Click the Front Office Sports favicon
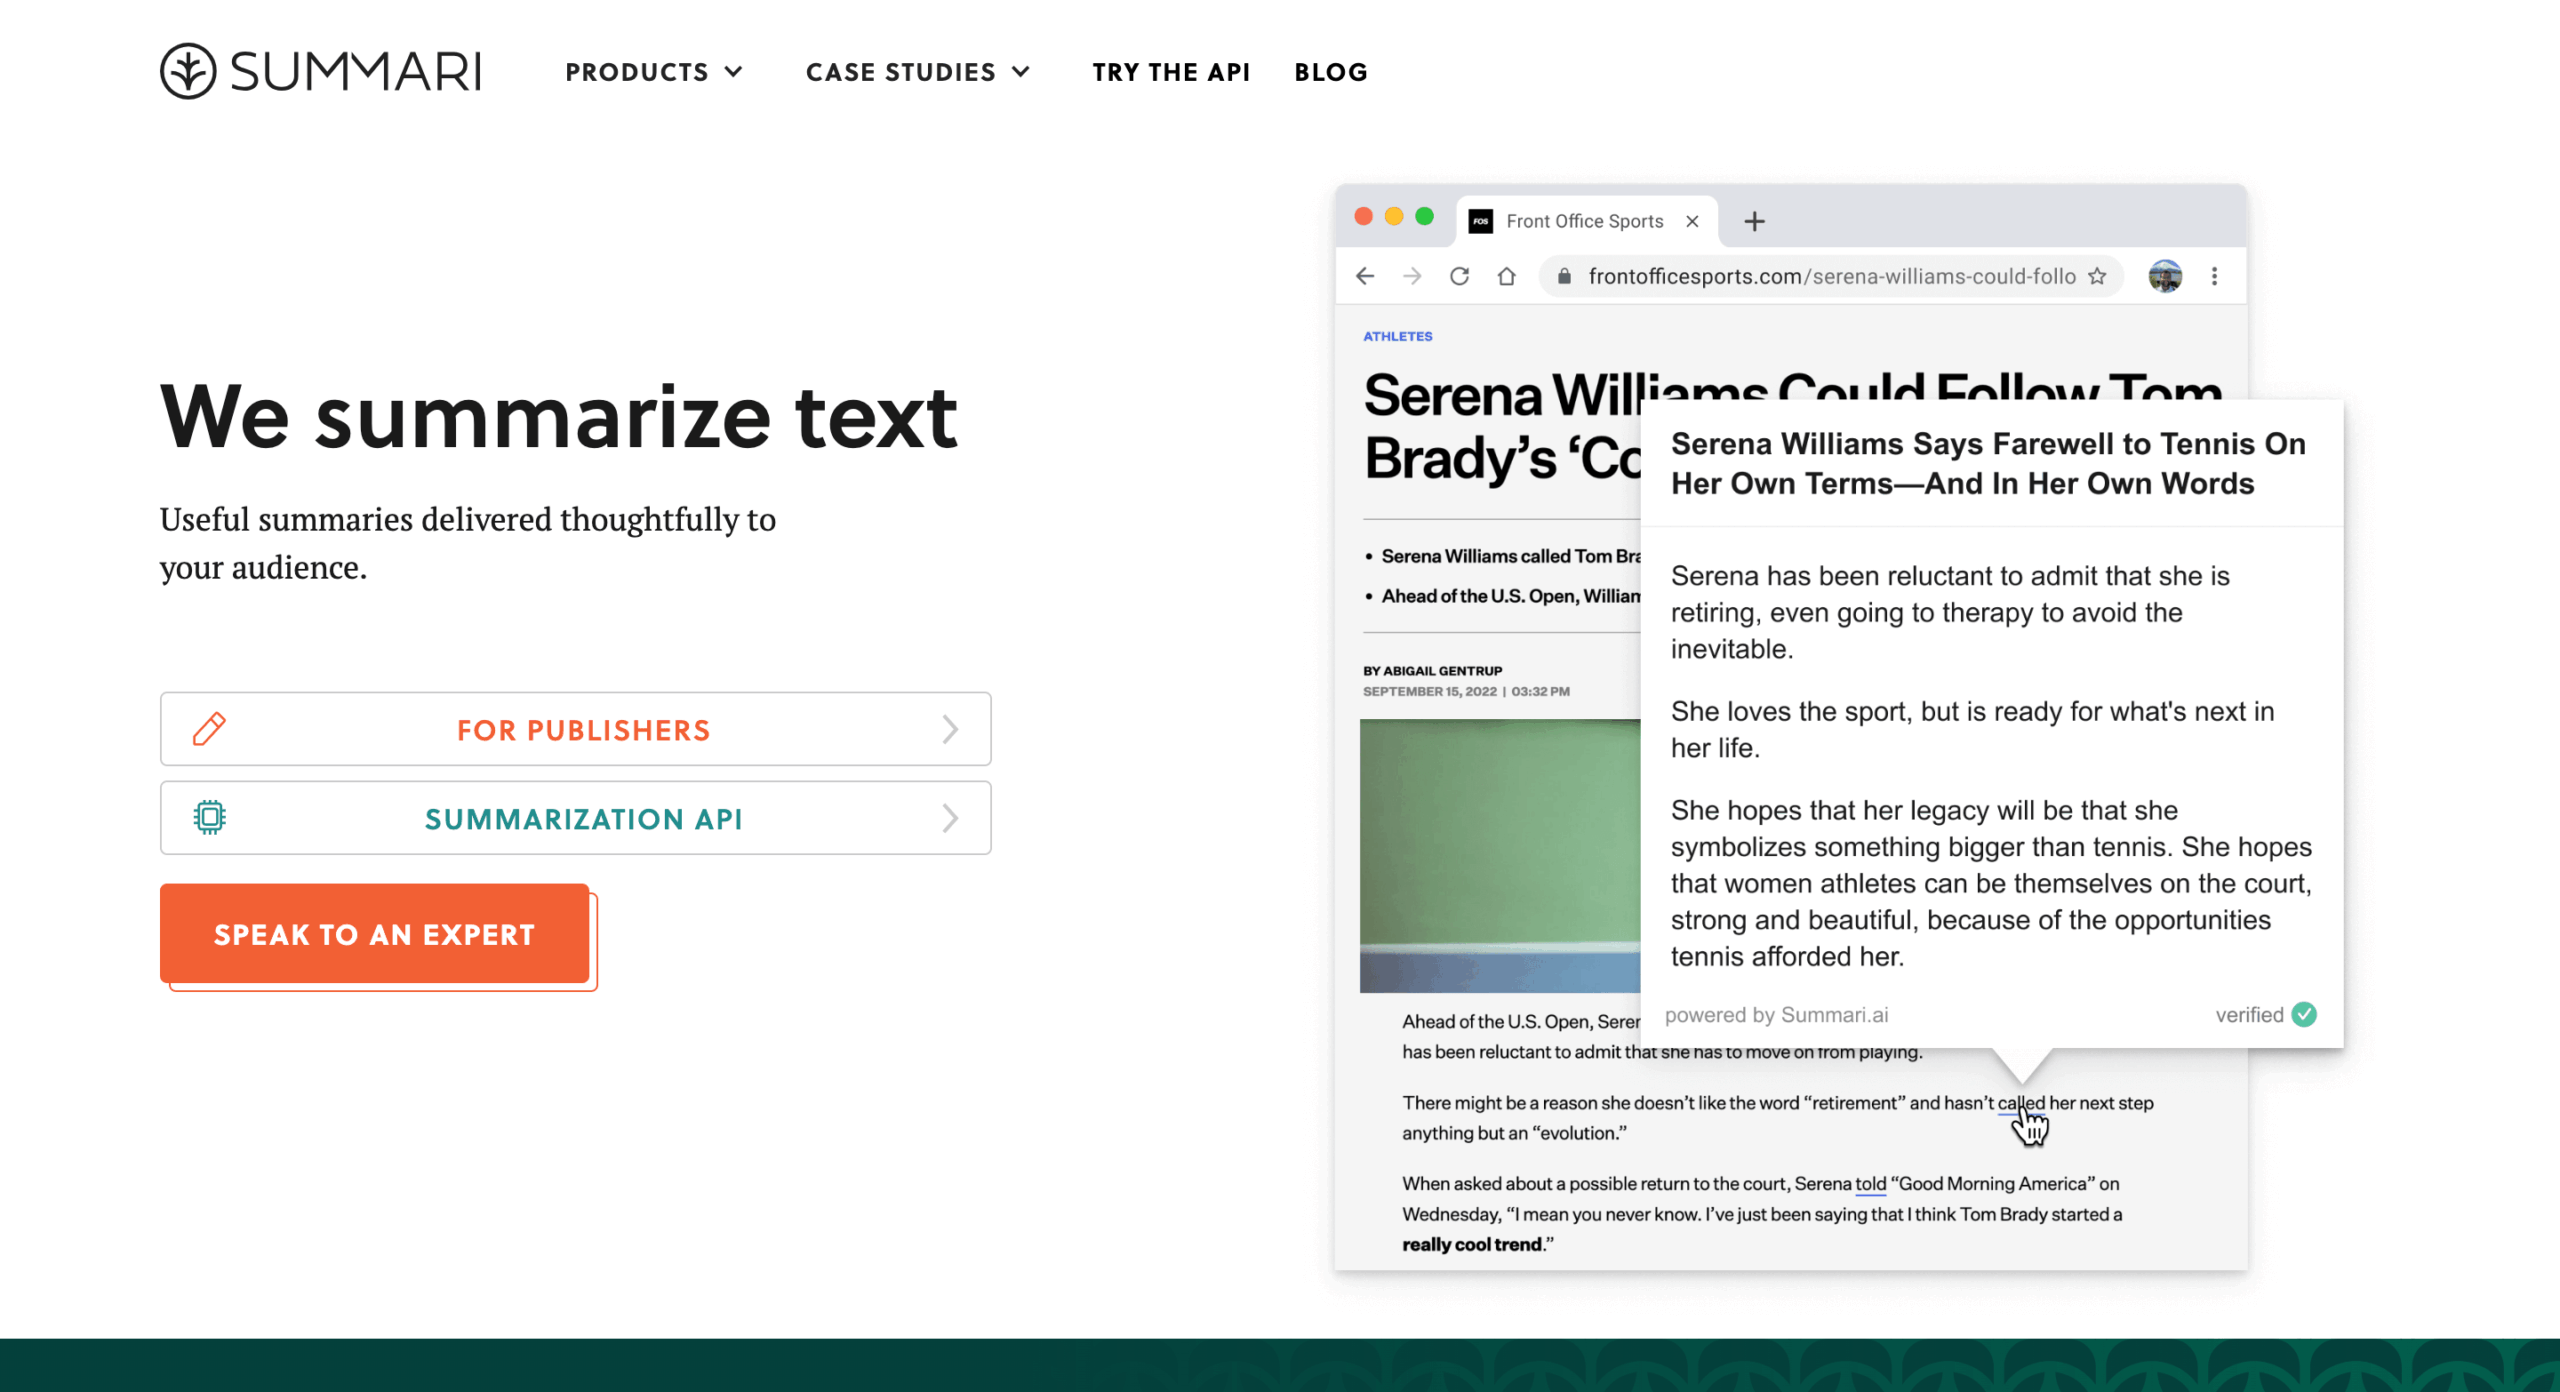 click(1481, 221)
